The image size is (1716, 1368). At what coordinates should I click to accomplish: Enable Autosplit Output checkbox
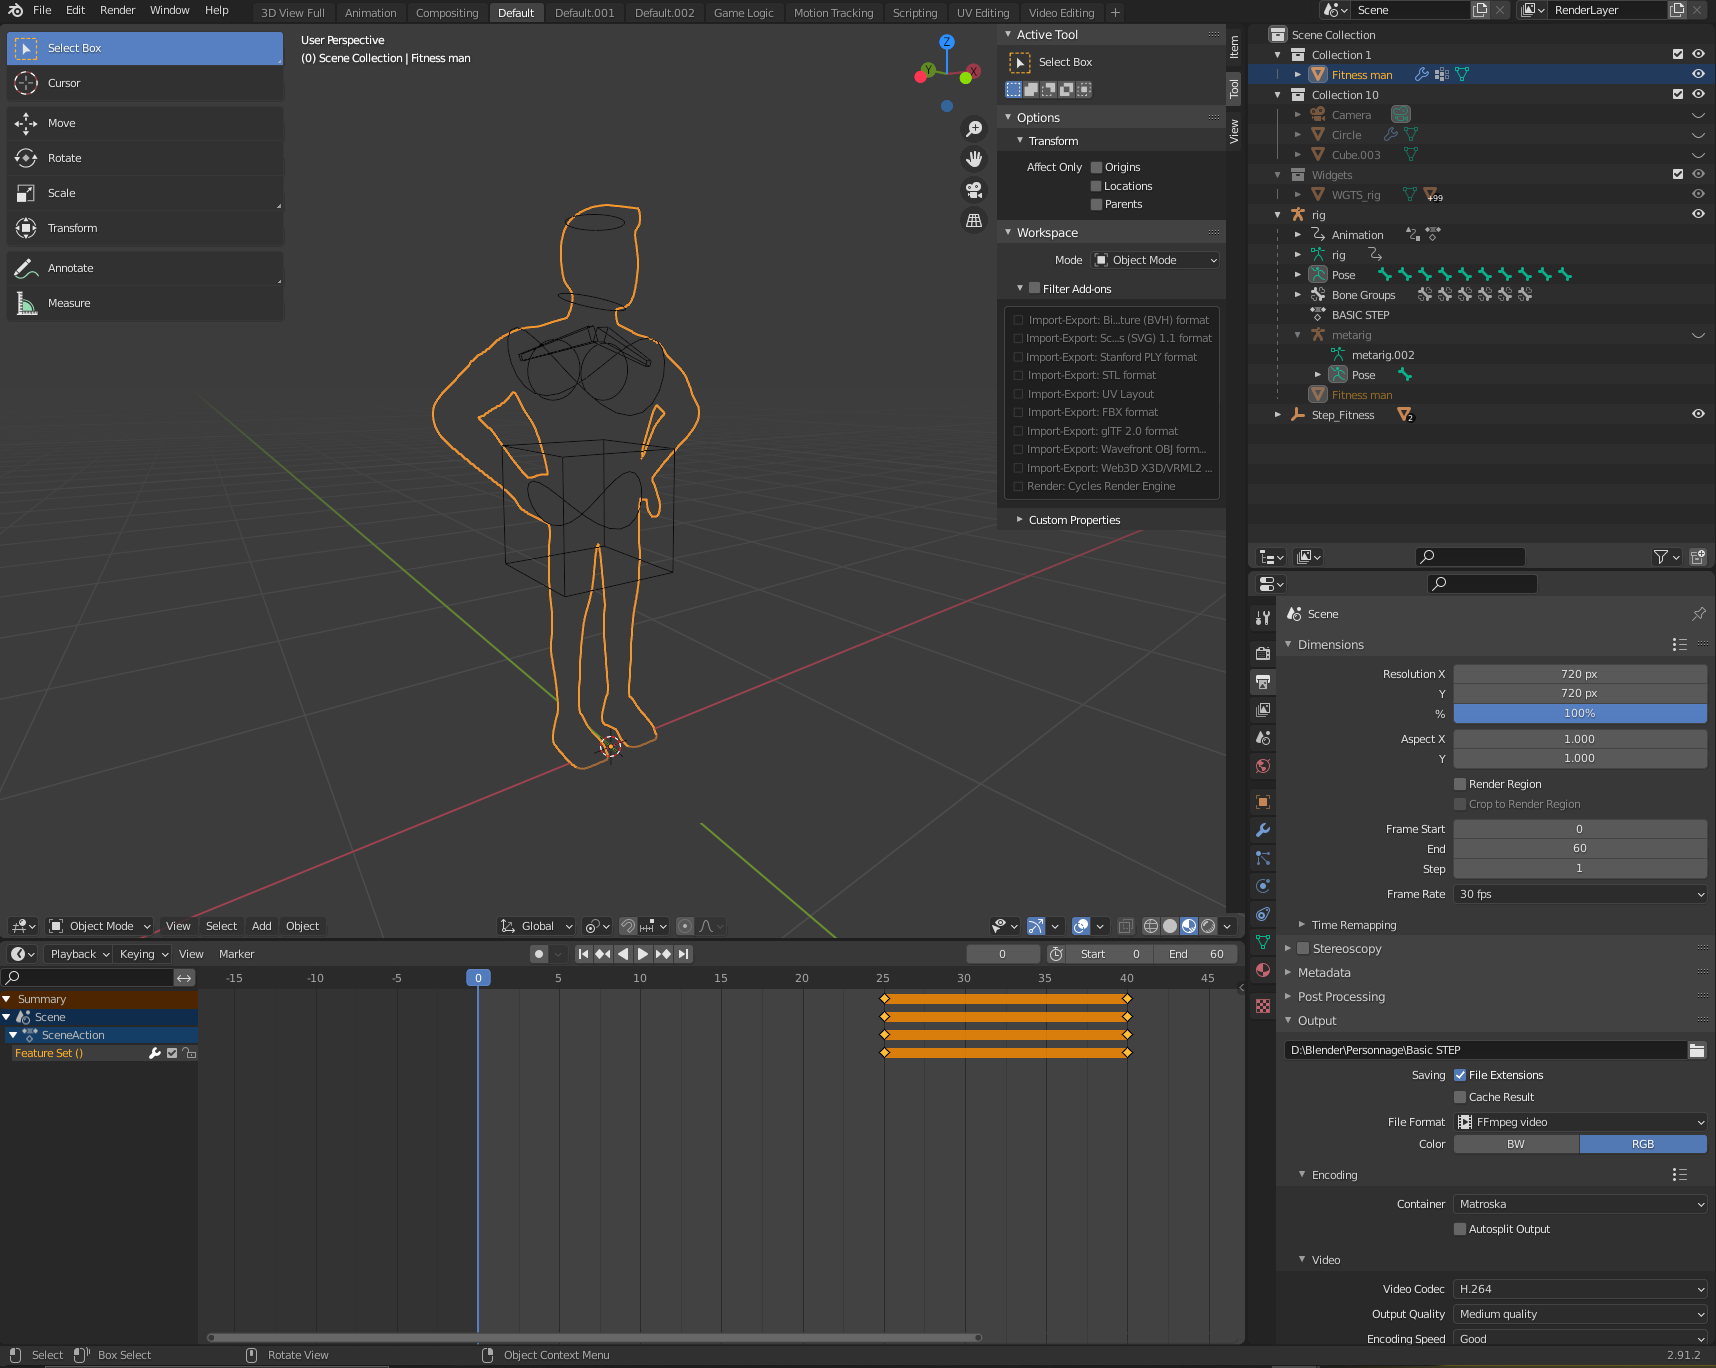click(x=1460, y=1229)
